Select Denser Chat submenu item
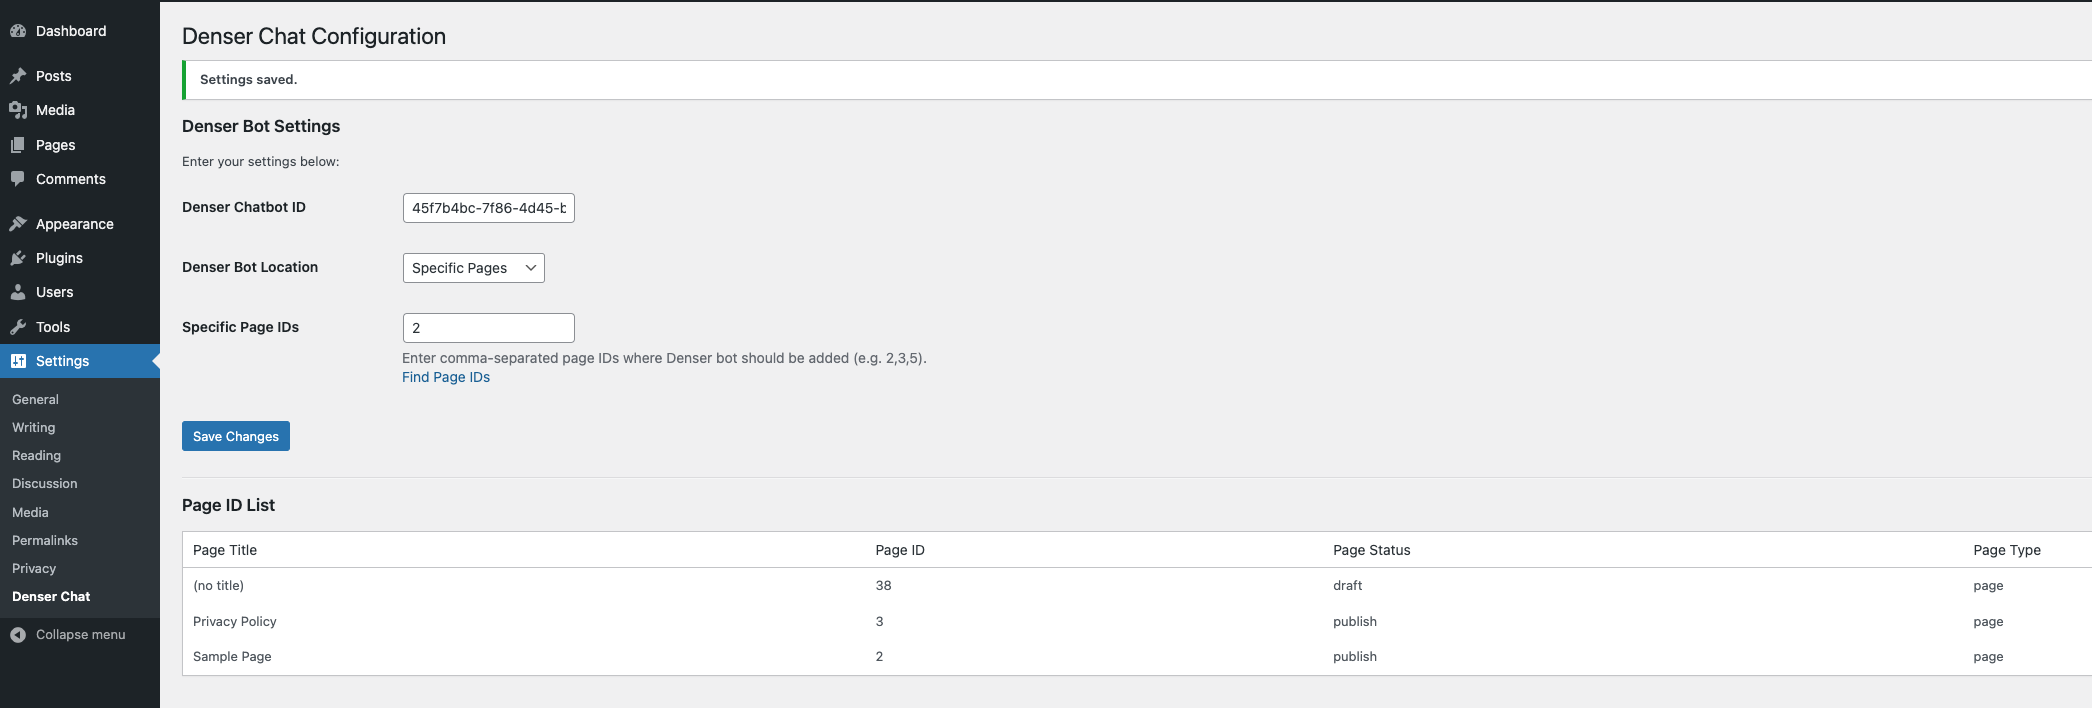Screen dimensions: 2092x708 (x=51, y=596)
